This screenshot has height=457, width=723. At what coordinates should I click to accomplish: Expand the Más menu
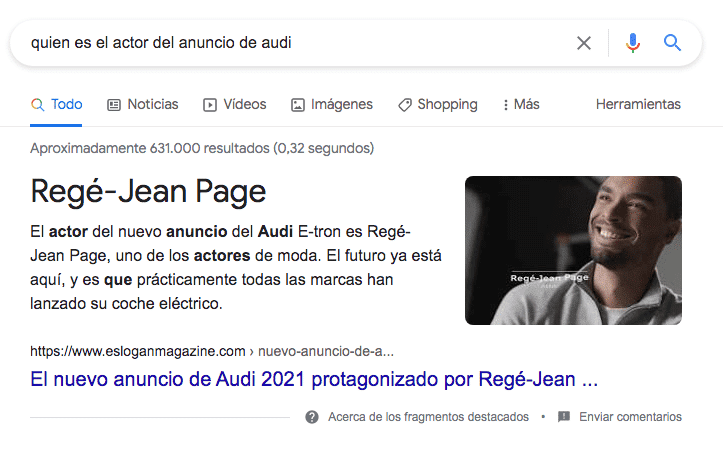click(x=522, y=105)
